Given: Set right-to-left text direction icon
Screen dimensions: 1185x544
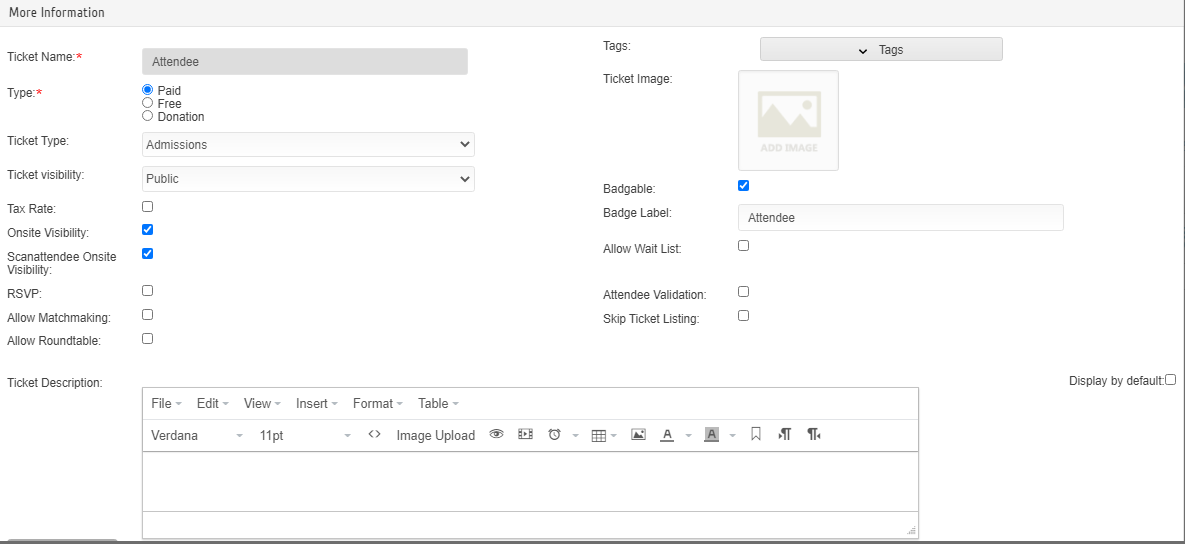Looking at the screenshot, I should 814,434.
